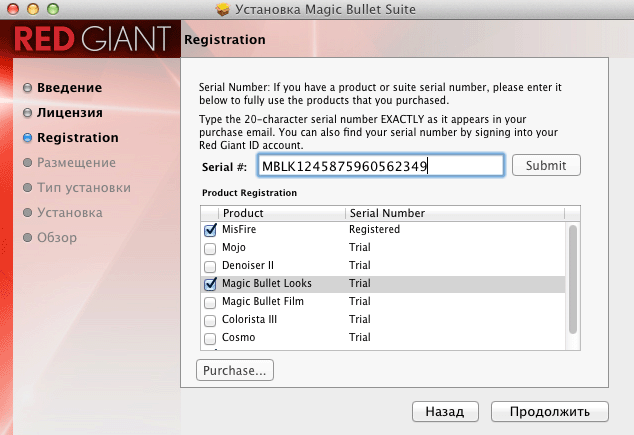634x435 pixels.
Task: Zoom the window with the green button
Action: (x=53, y=9)
